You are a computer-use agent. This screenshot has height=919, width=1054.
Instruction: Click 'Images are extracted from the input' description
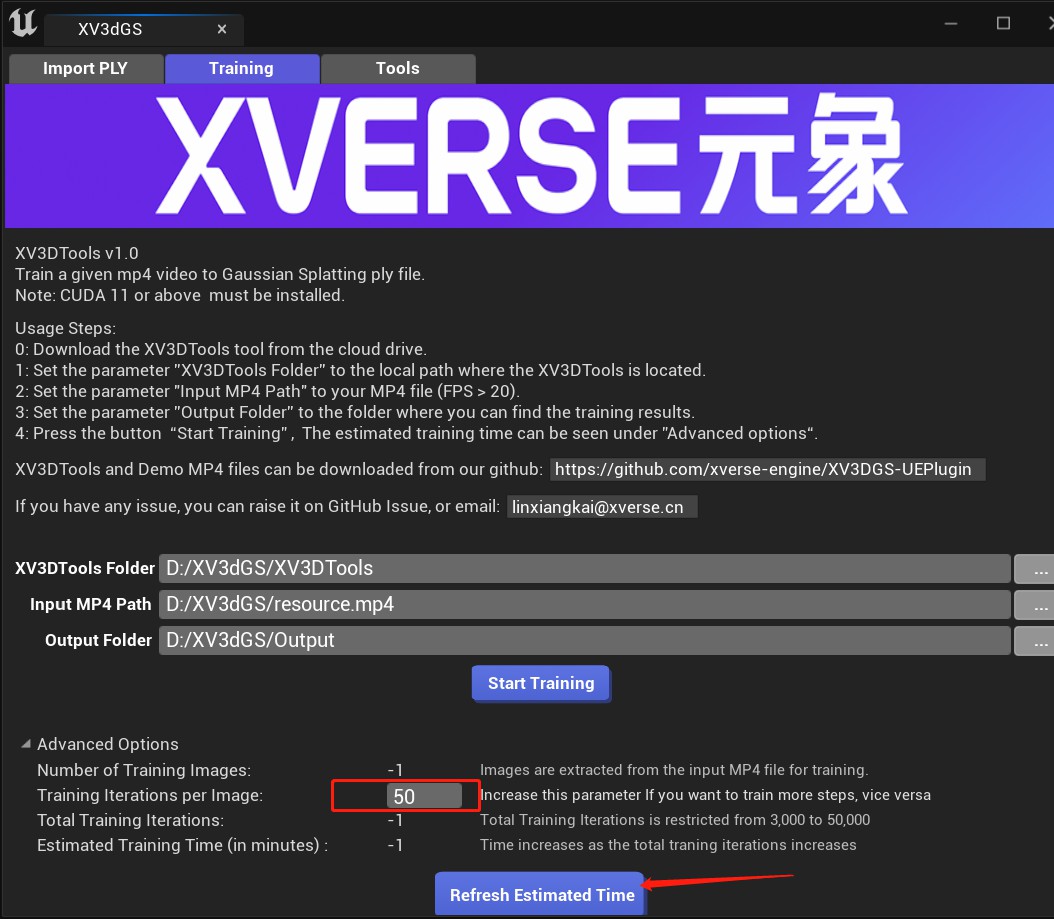674,770
